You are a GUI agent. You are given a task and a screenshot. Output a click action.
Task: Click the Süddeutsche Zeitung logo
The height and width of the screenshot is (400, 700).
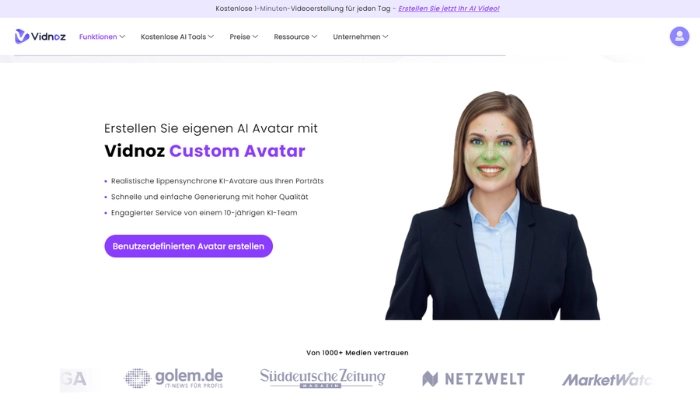(322, 379)
